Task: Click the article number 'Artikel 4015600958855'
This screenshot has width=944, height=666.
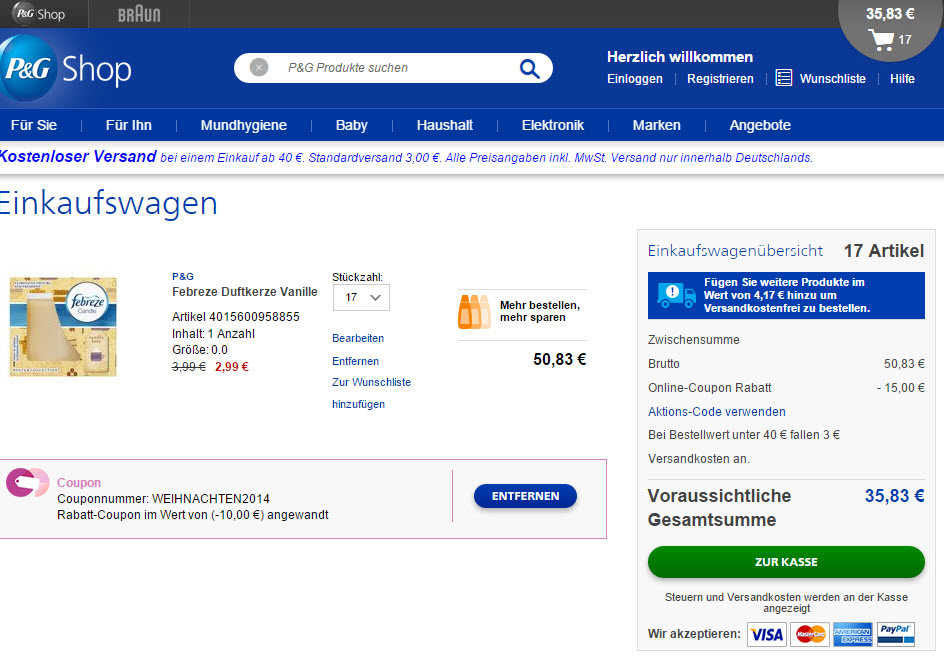Action: click(x=235, y=317)
